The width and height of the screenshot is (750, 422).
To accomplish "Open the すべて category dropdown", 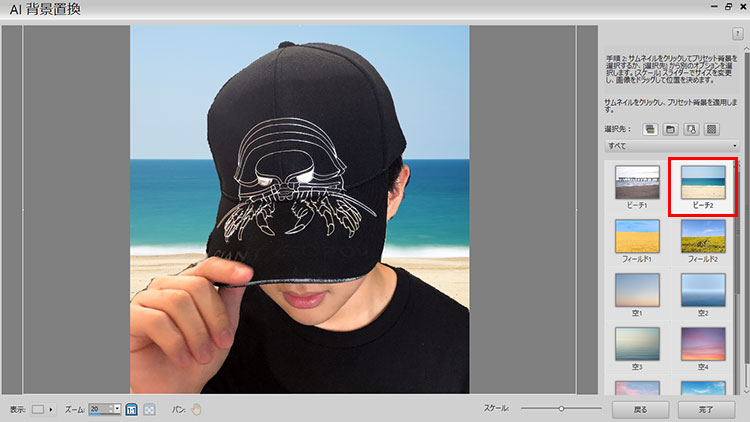I will [666, 146].
